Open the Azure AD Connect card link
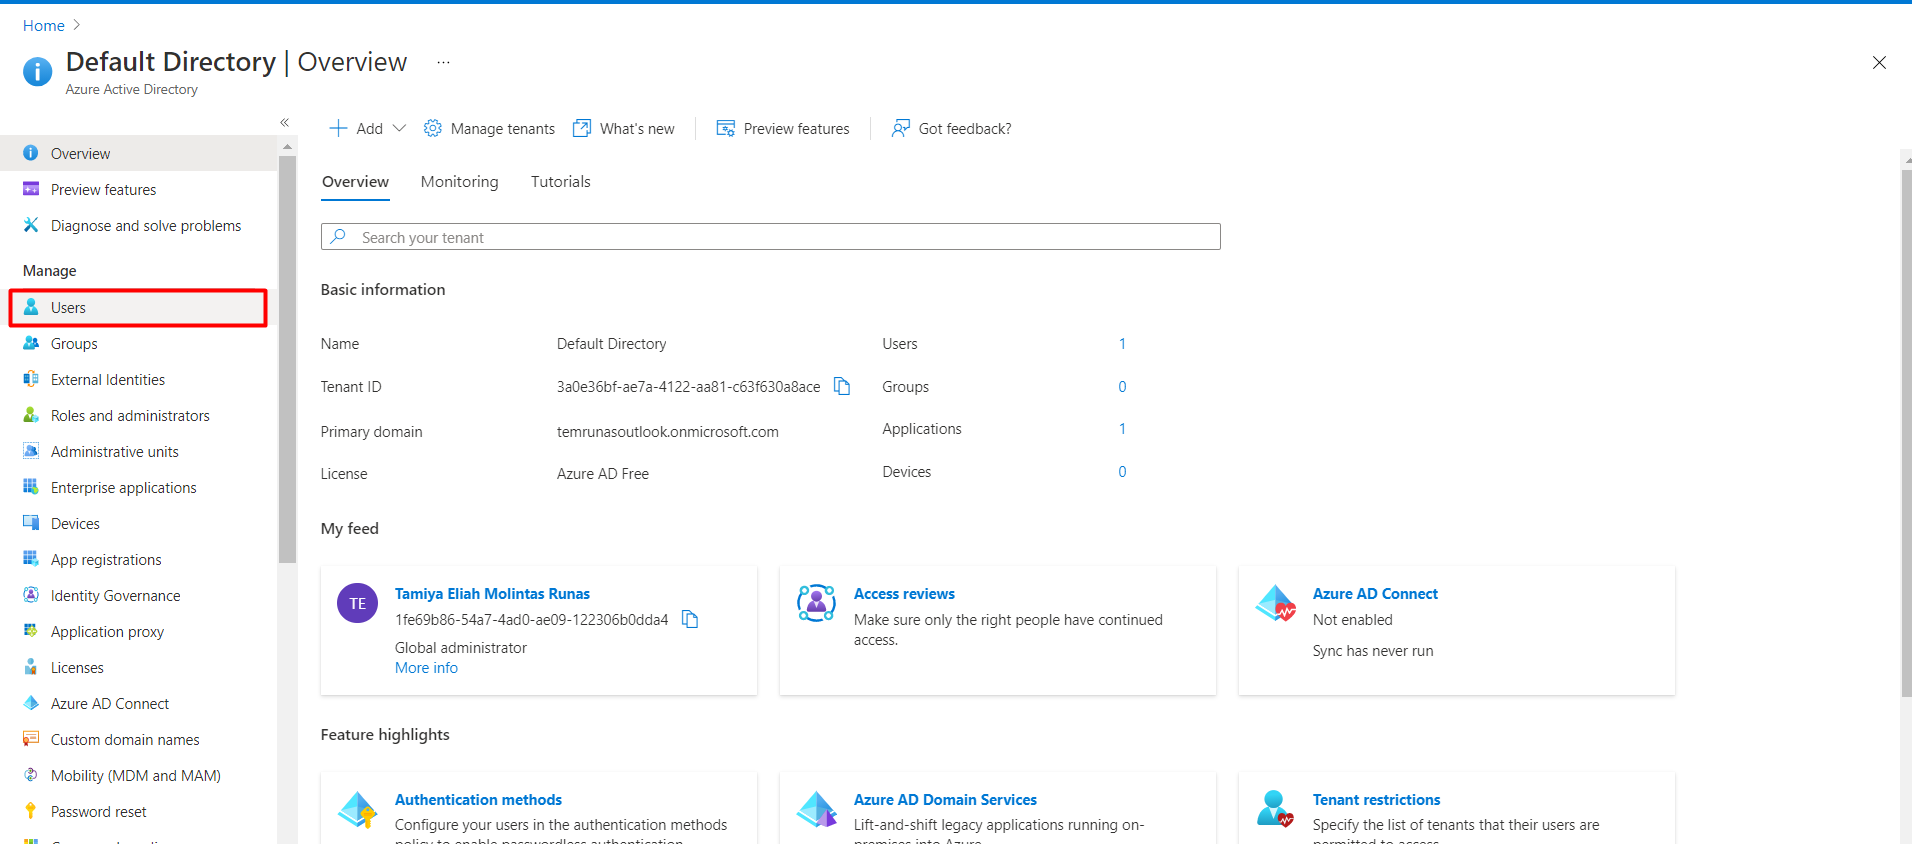1912x844 pixels. (x=1375, y=593)
